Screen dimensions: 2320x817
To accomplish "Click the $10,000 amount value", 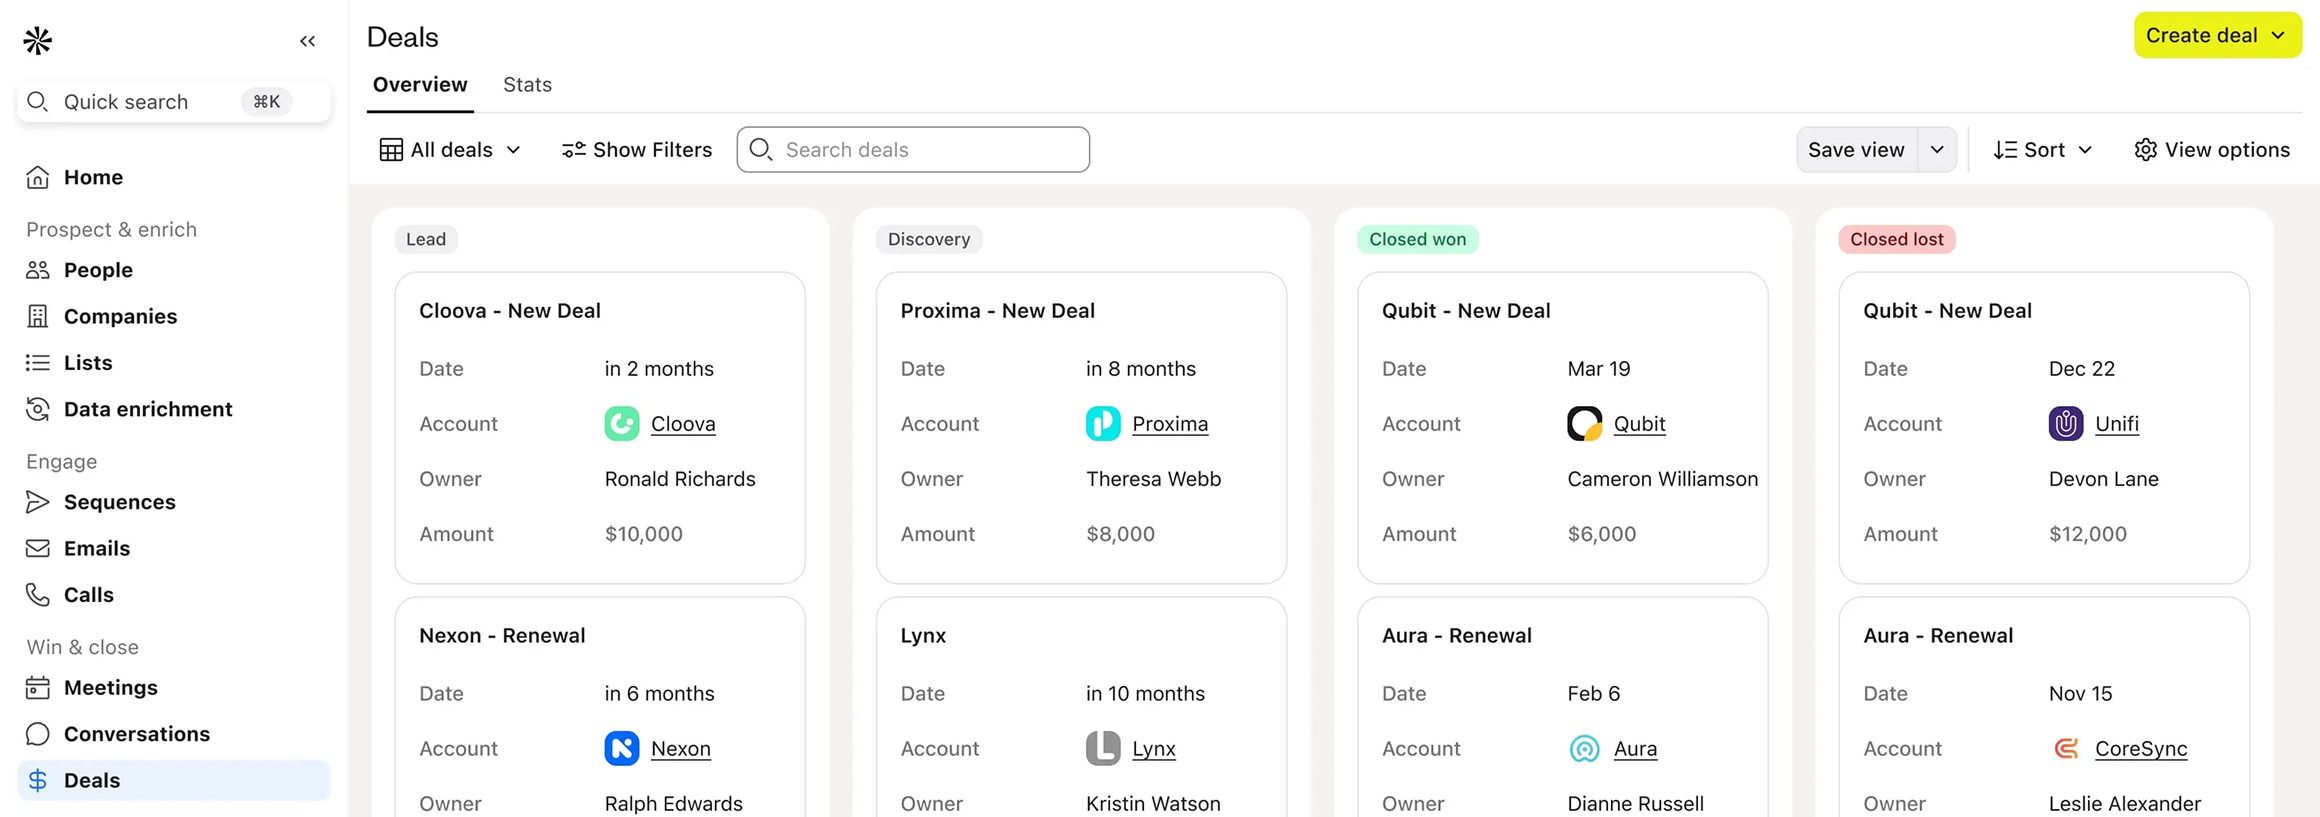I will tap(644, 534).
